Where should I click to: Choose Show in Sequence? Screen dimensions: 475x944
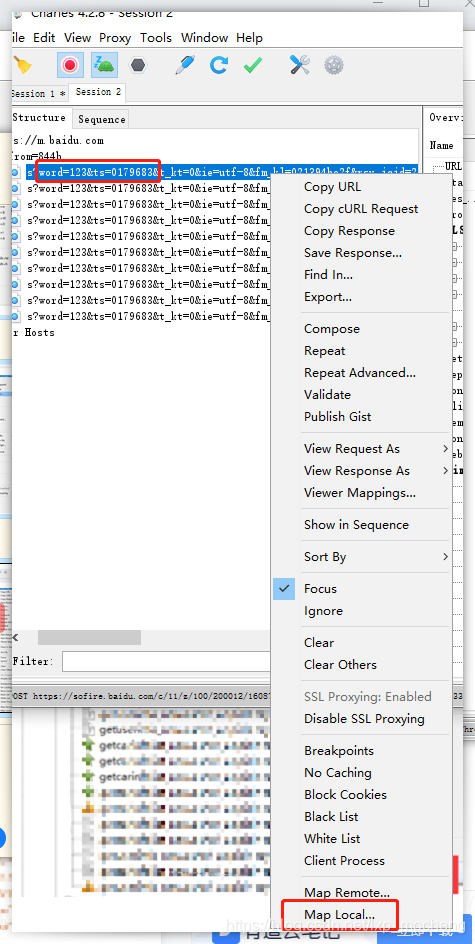point(356,525)
